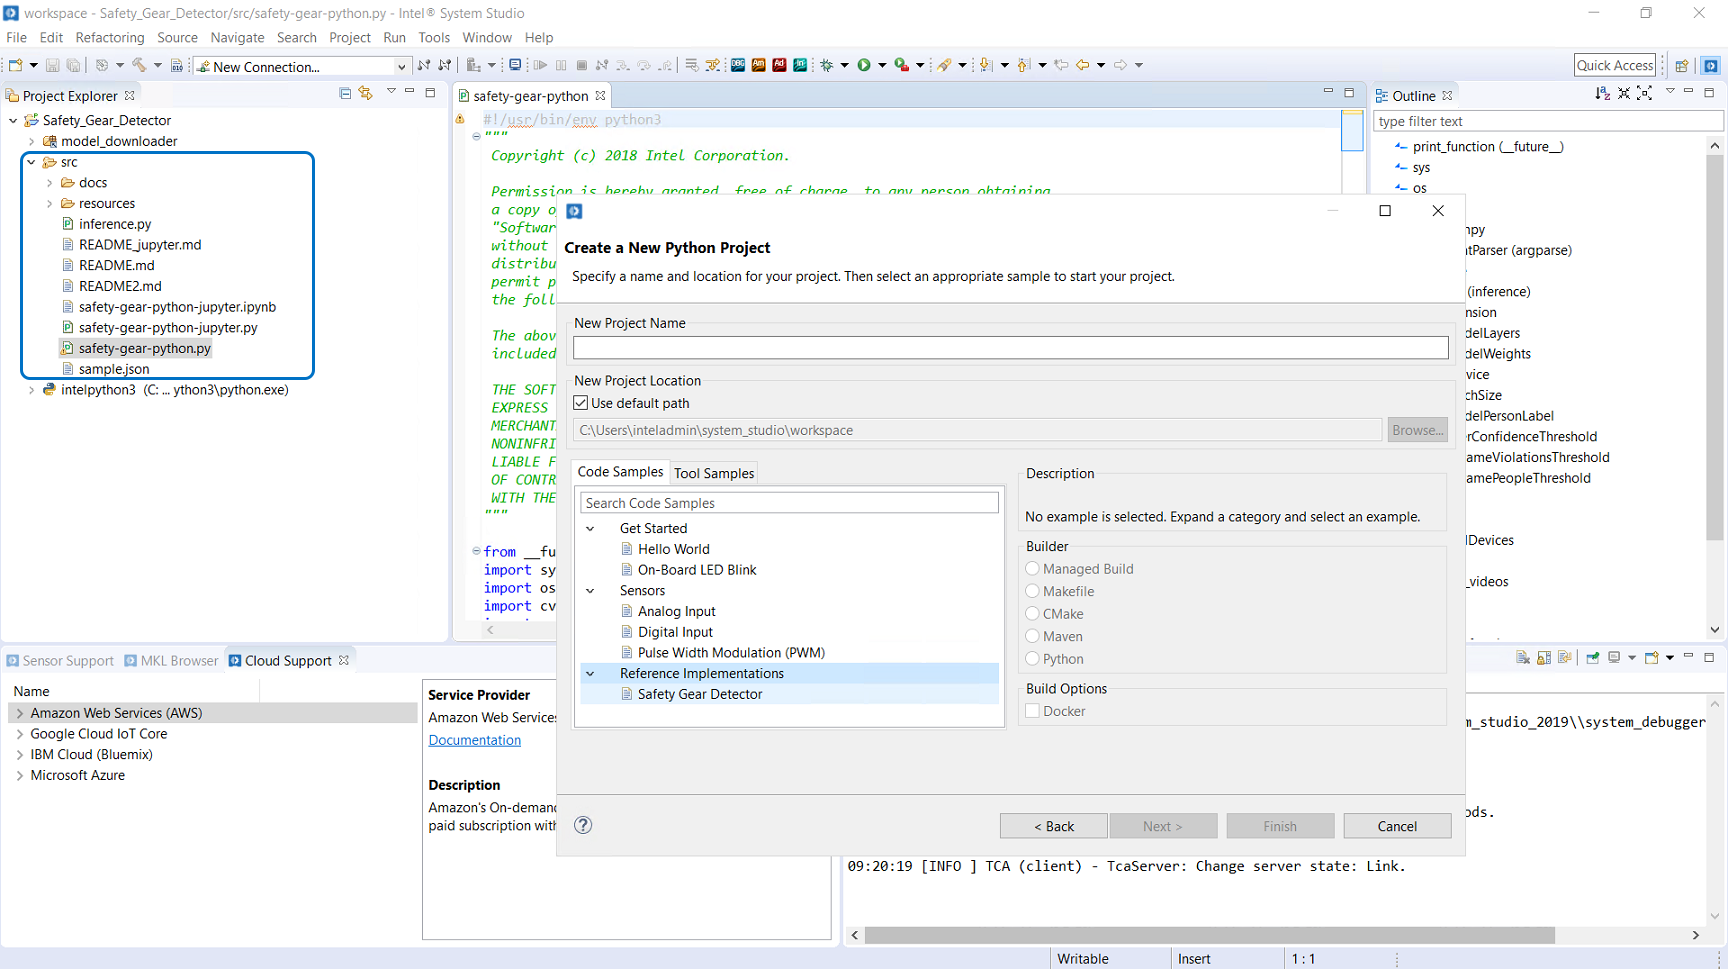1728x969 pixels.
Task: Select the CMake builder radio button
Action: (x=1032, y=614)
